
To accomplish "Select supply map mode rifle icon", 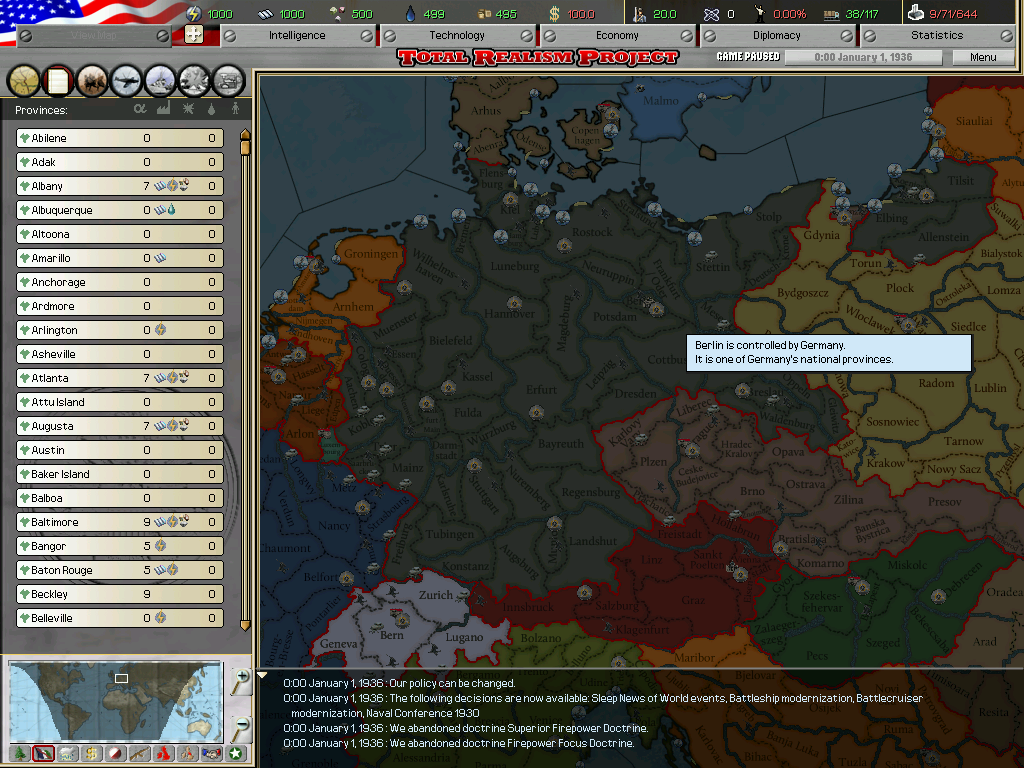I will click(139, 753).
